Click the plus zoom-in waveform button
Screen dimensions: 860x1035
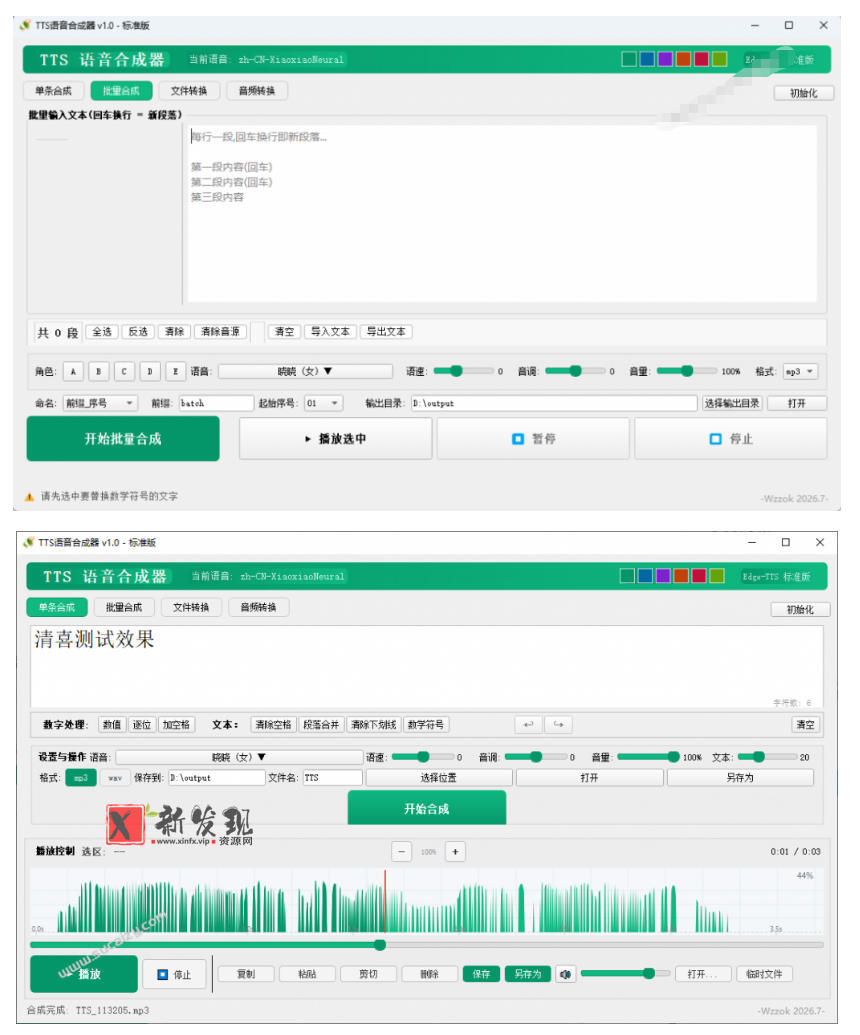click(x=455, y=851)
